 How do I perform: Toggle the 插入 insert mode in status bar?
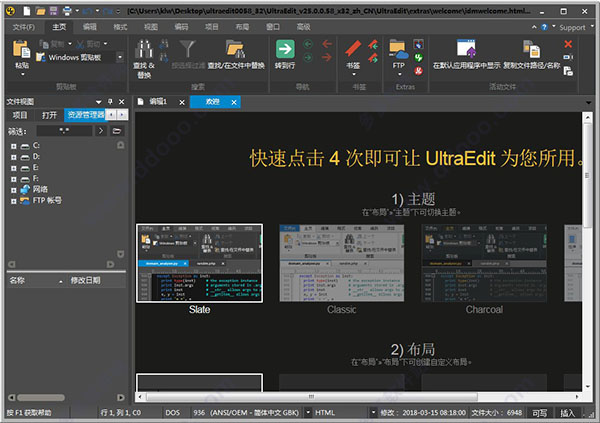tap(567, 413)
